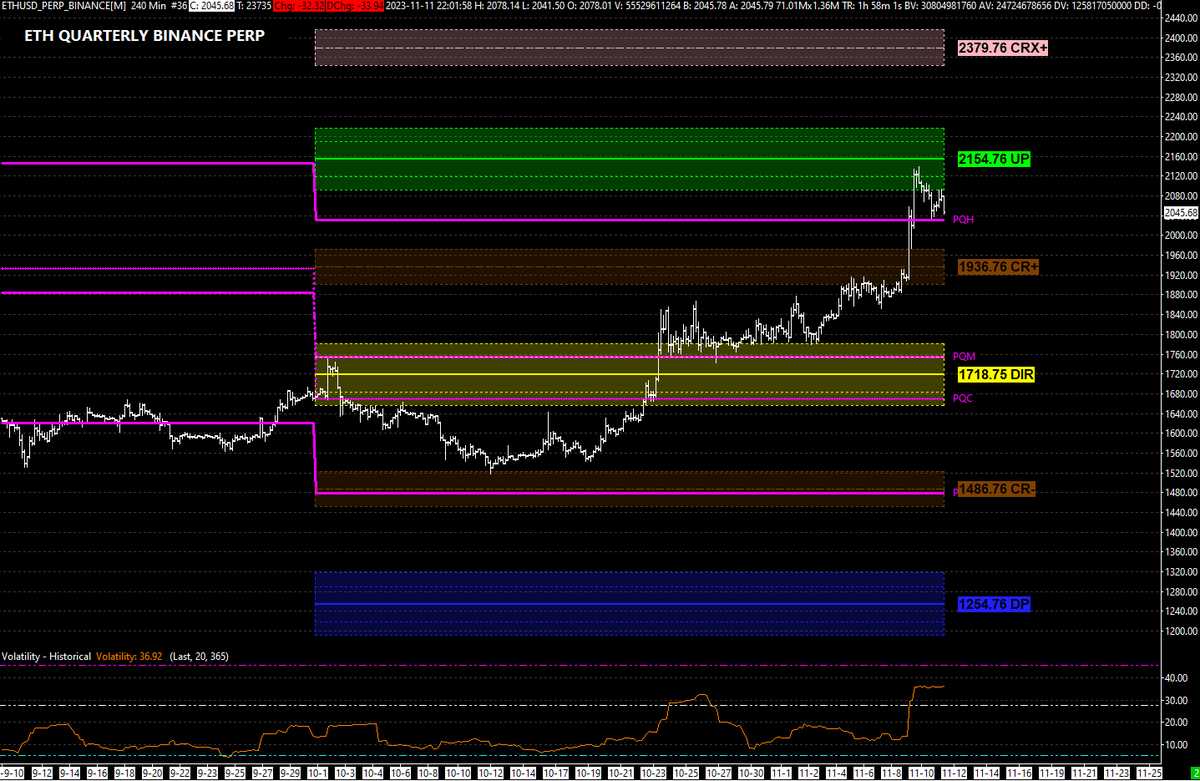This screenshot has width=1200, height=781.
Task: Select the 1486.76 CR- level label
Action: pyautogui.click(x=997, y=490)
